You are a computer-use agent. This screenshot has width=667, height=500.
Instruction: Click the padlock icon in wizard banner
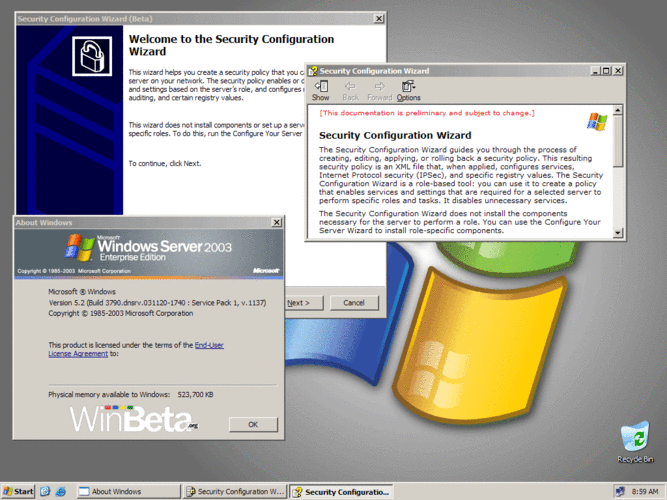click(92, 56)
